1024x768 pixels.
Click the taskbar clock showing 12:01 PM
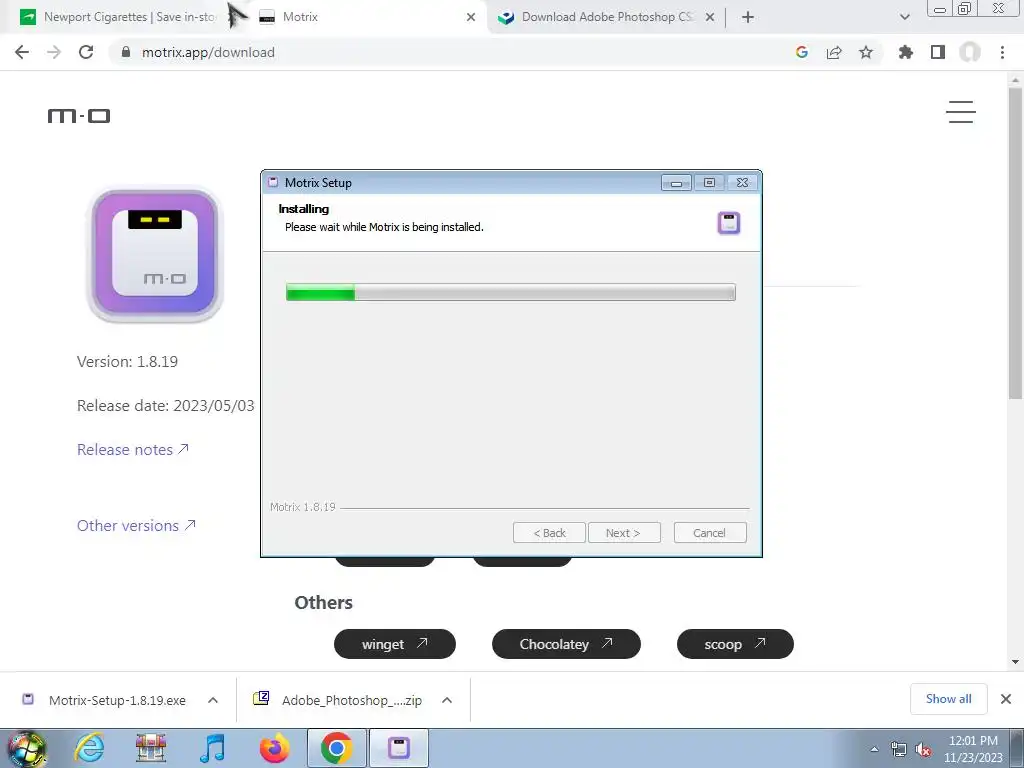[973, 749]
